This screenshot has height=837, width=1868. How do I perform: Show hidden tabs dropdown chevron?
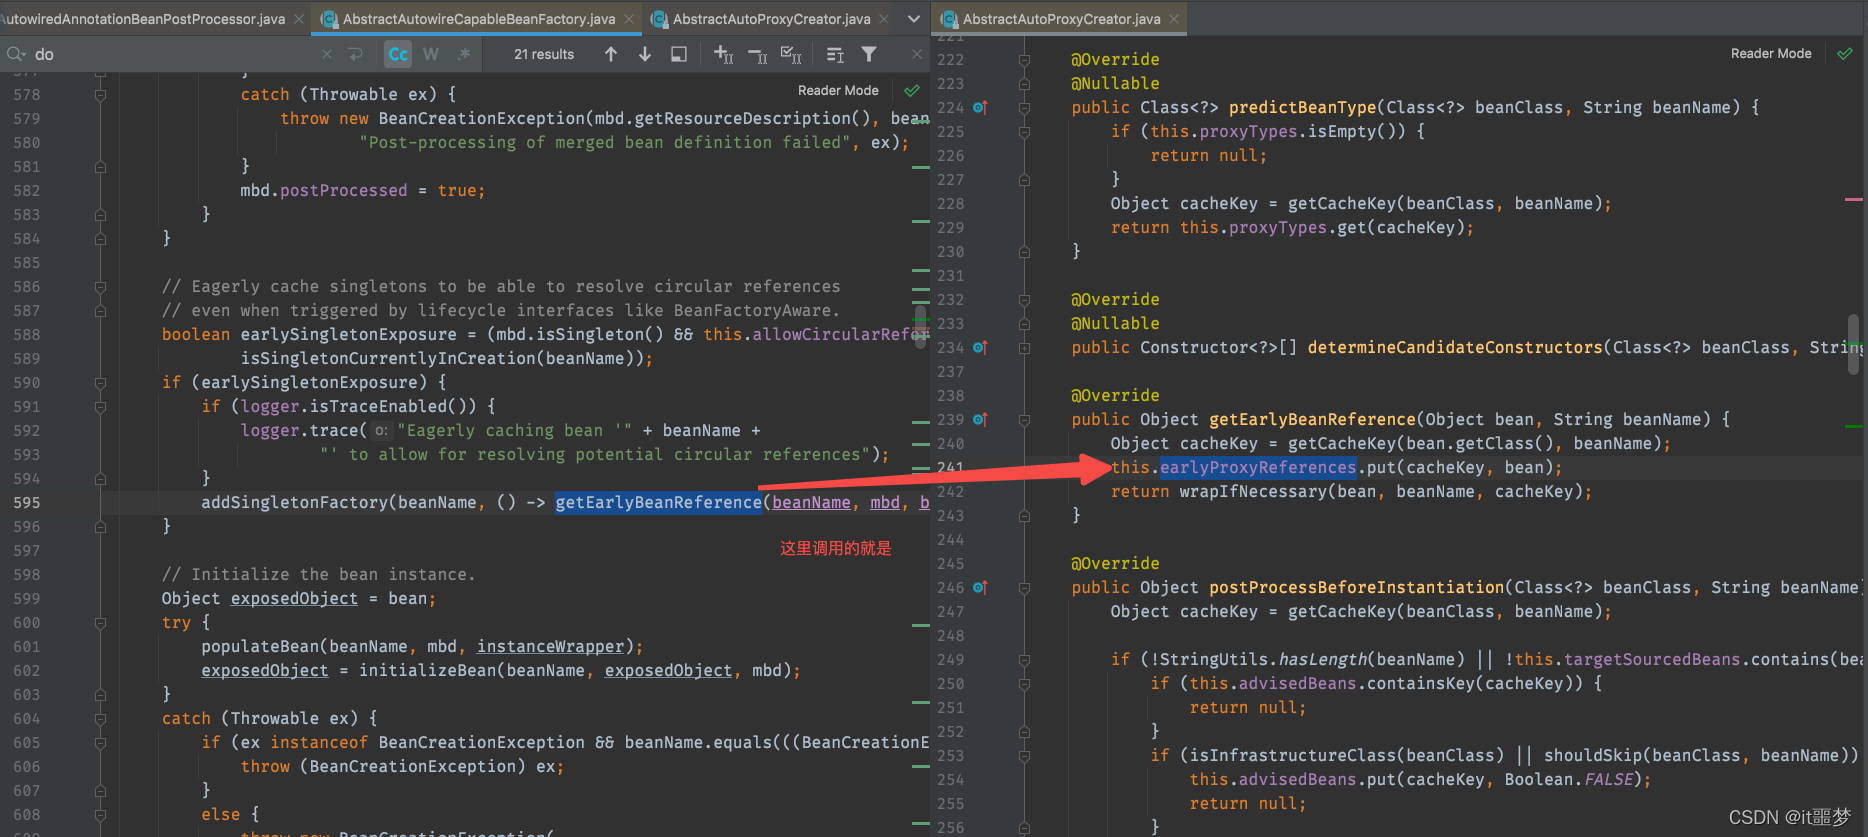point(914,19)
